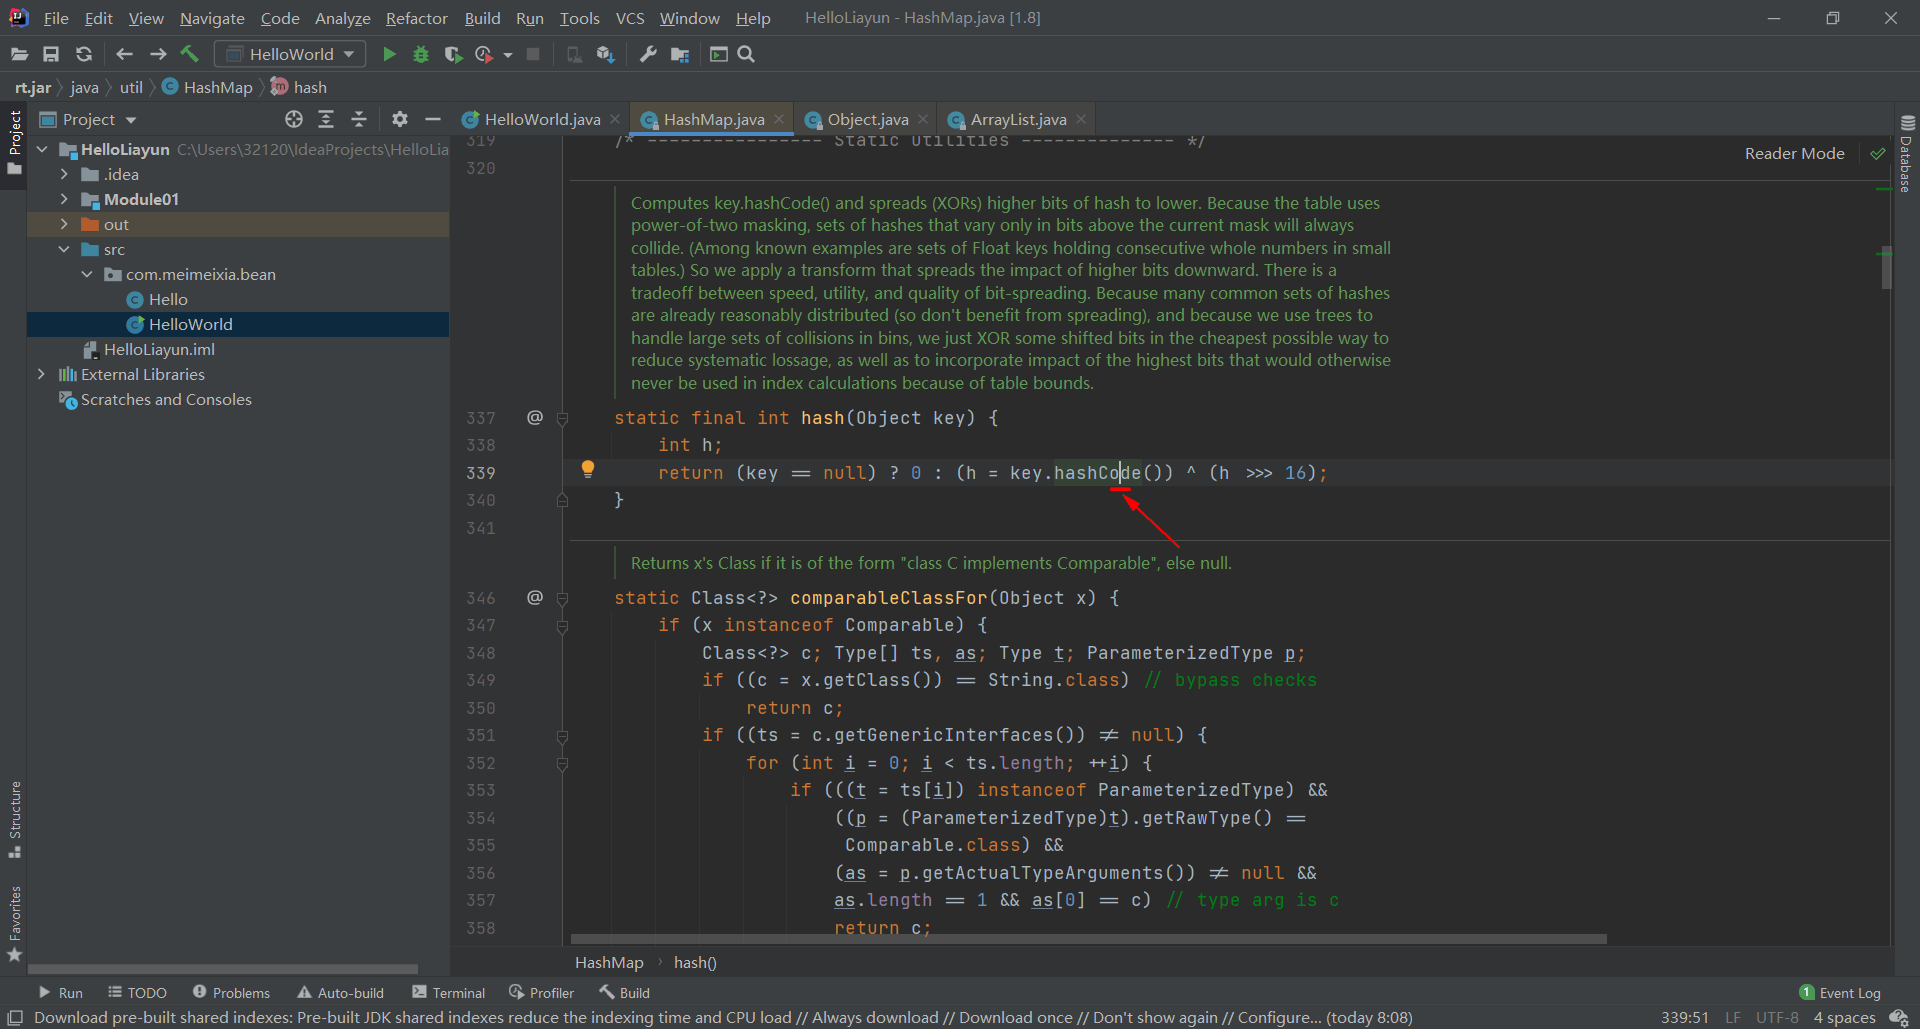Collapse the com.meimeixia.bean package
The image size is (1920, 1029).
[x=87, y=274]
